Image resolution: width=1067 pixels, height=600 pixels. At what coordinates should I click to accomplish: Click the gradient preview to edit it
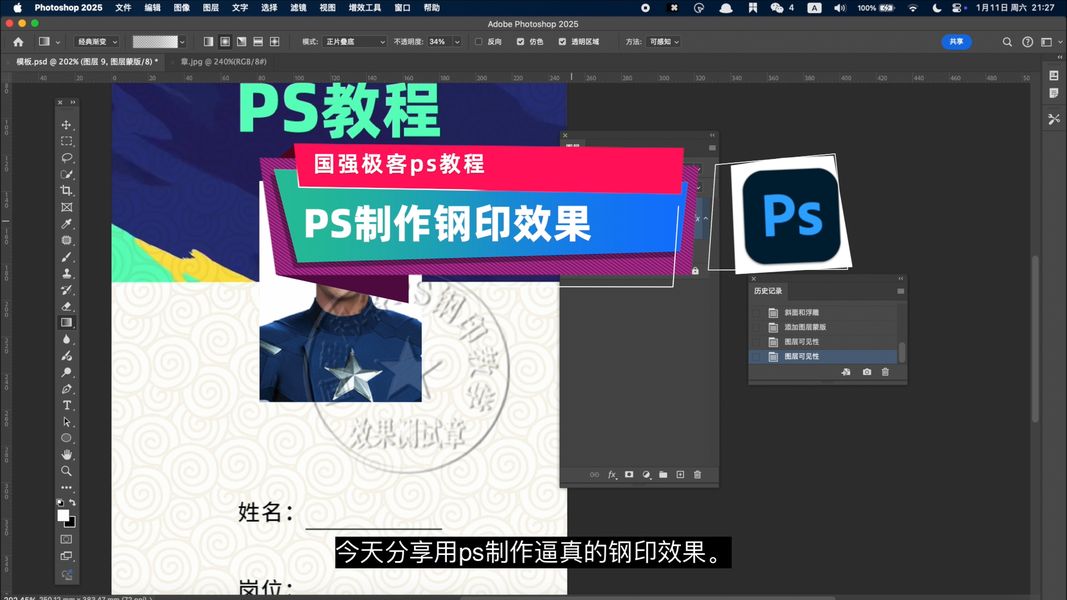coord(154,41)
